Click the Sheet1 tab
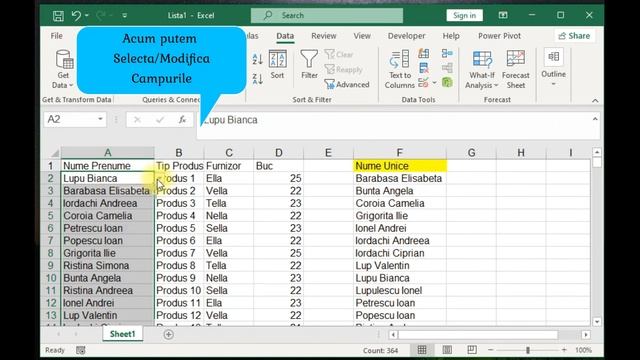This screenshot has height=360, width=640. (122, 334)
